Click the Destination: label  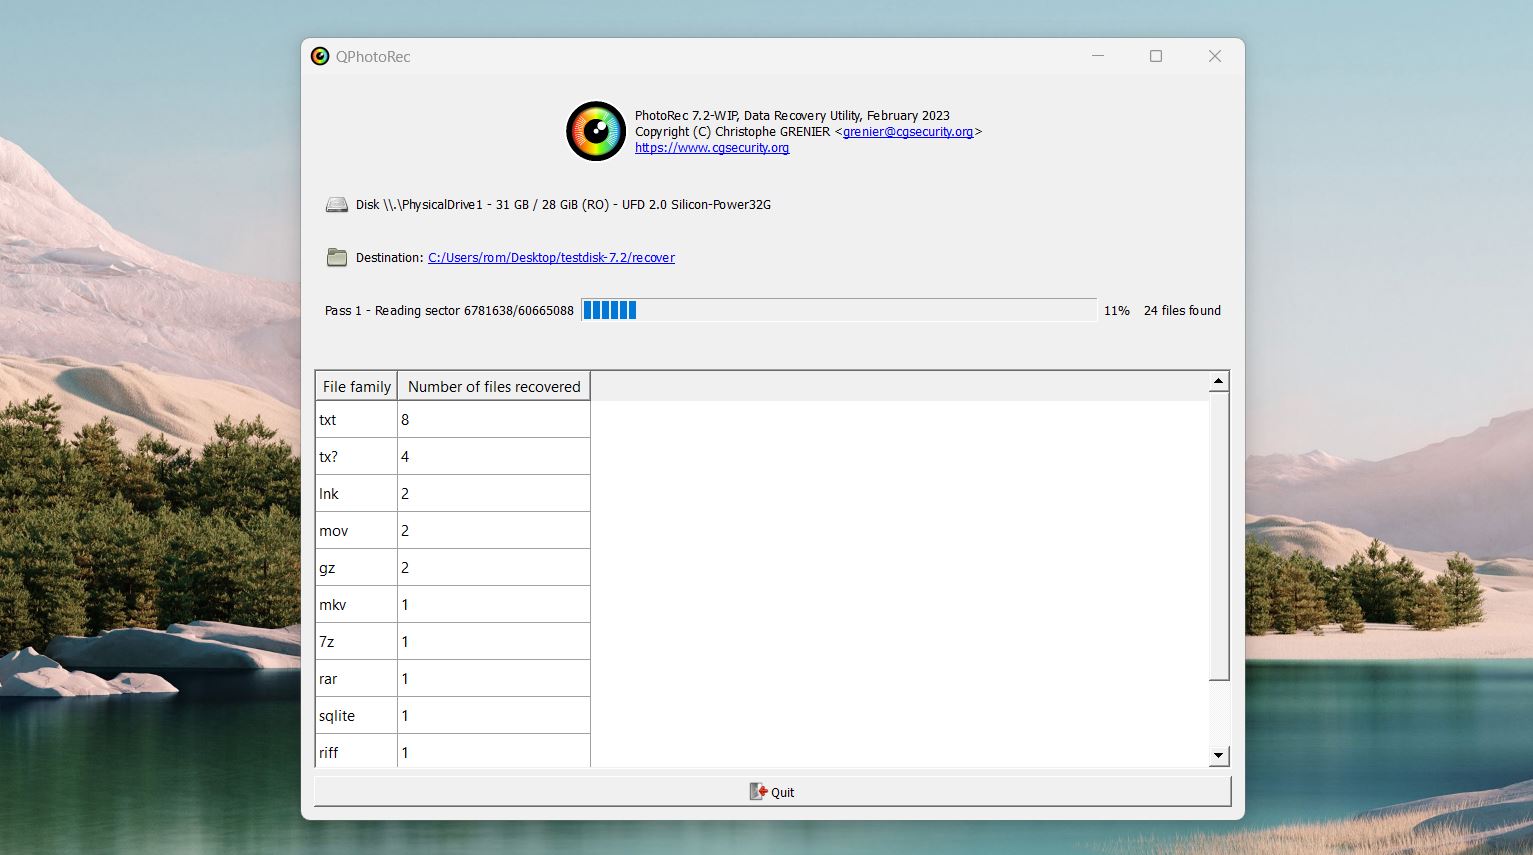(389, 258)
